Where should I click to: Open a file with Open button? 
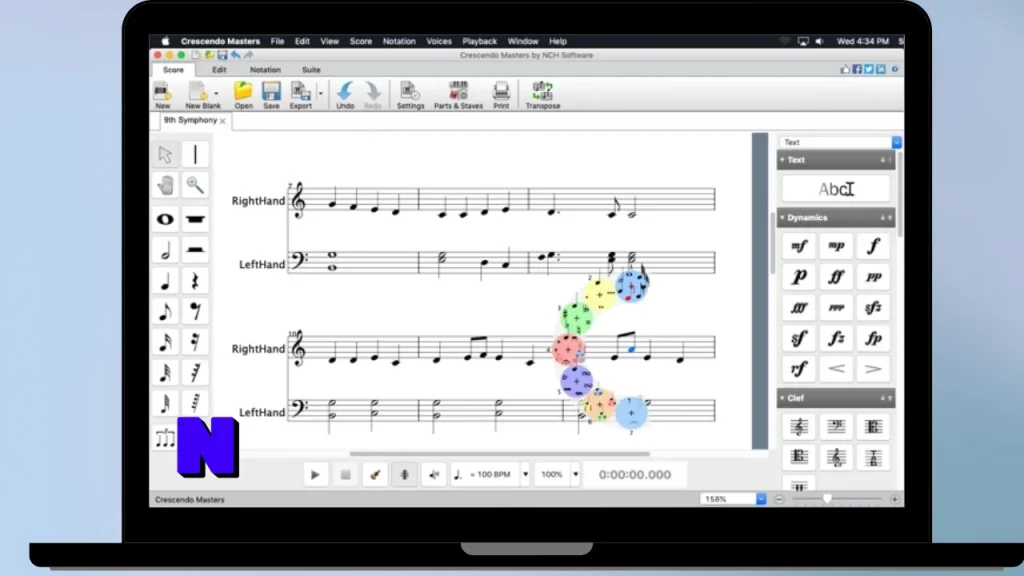[244, 95]
